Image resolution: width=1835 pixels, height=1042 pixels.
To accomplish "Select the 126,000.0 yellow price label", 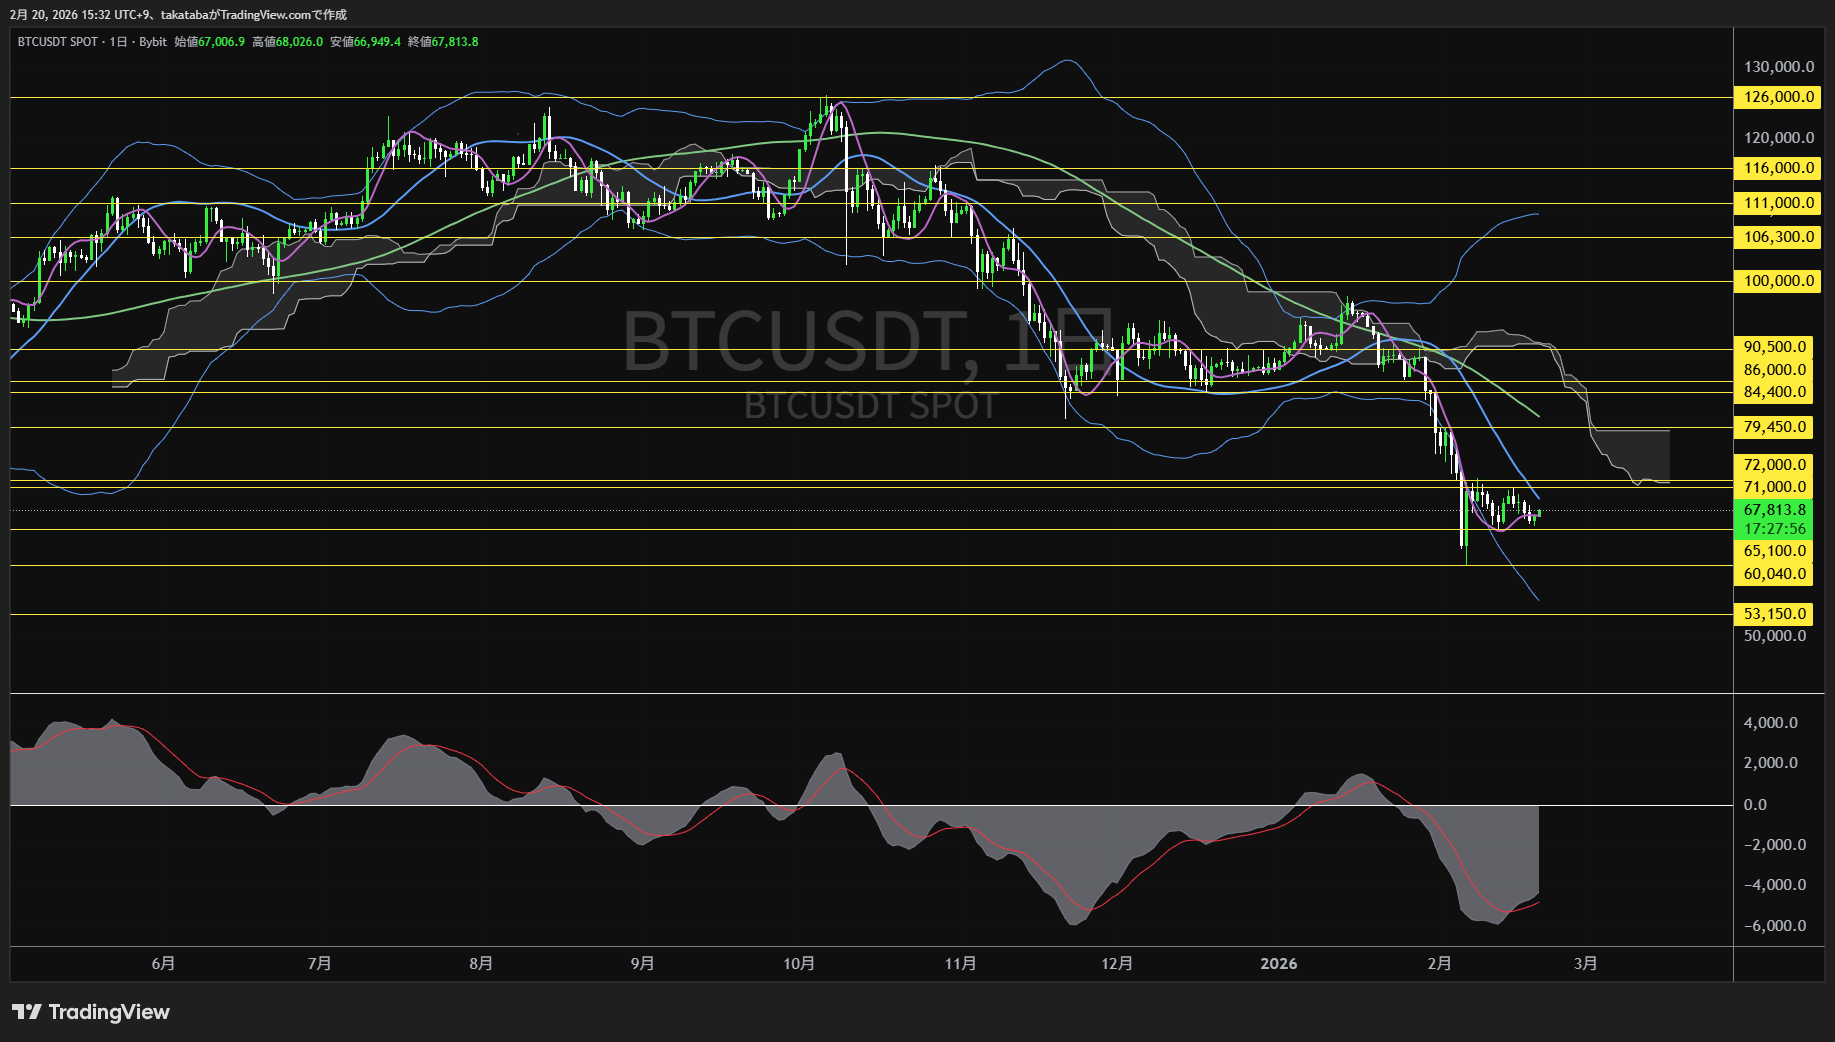I will point(1778,97).
